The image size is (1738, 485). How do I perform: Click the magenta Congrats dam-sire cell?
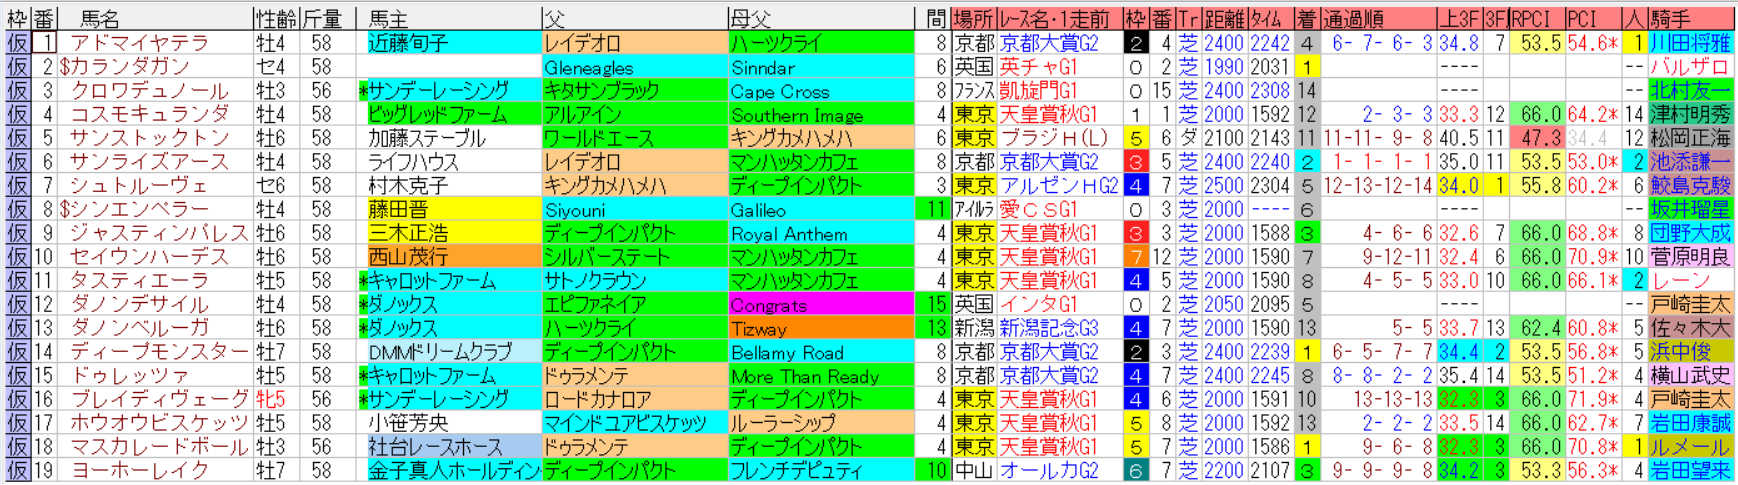[x=820, y=305]
